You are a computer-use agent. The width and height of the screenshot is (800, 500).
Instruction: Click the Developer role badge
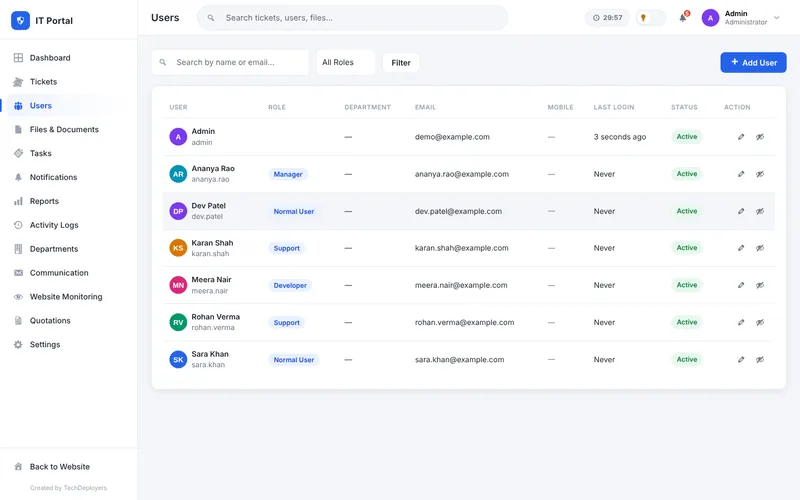[x=290, y=286]
